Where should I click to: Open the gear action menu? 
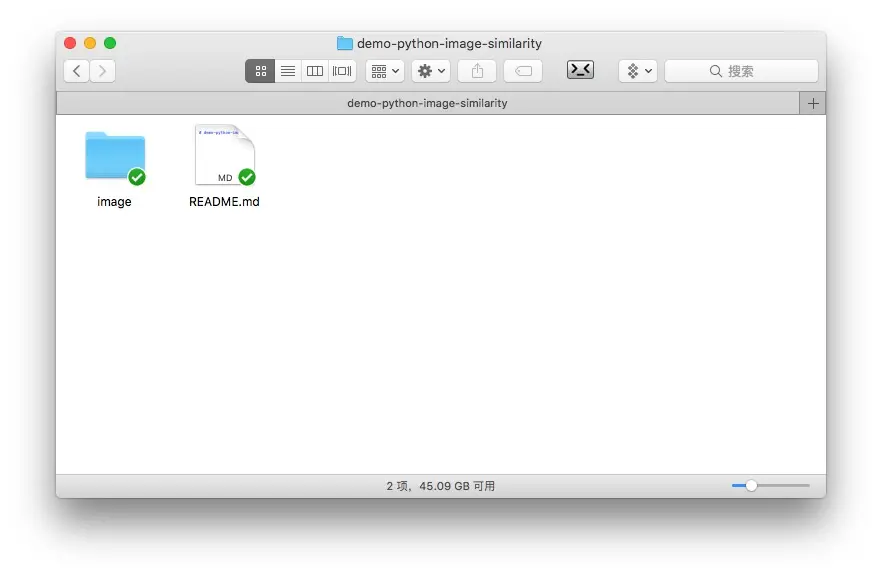431,71
